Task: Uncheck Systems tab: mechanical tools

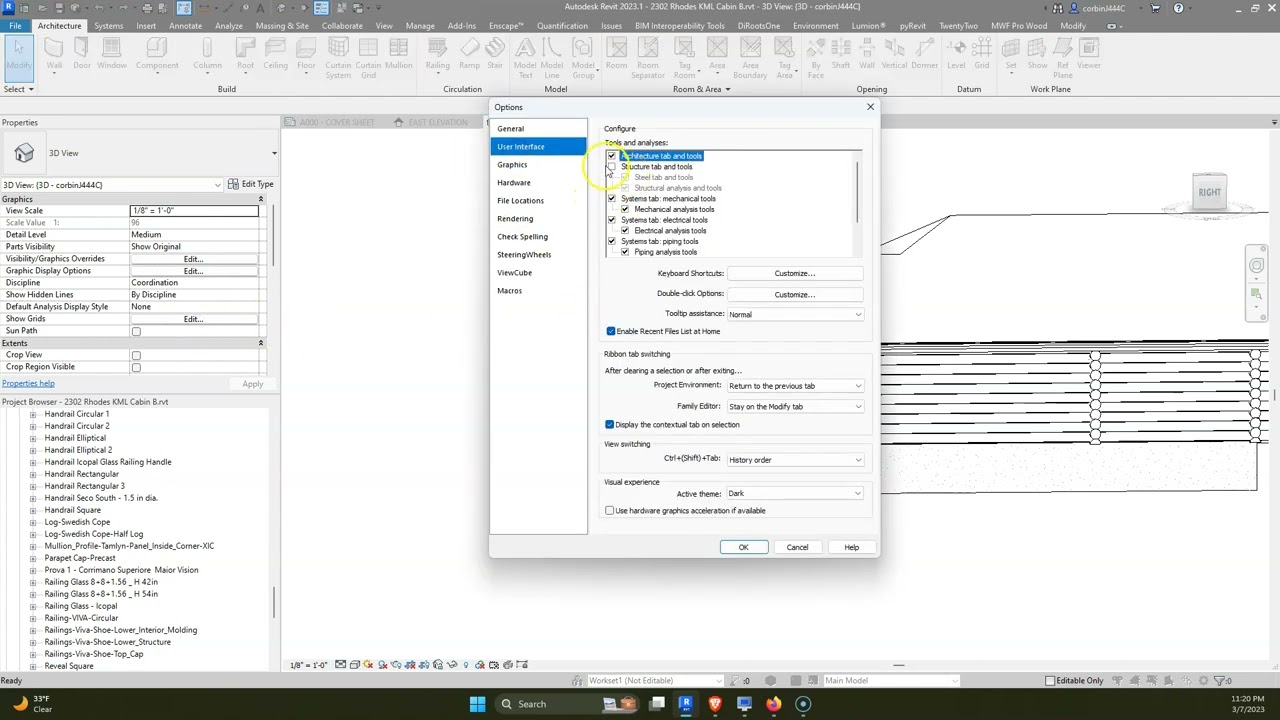Action: [612, 199]
